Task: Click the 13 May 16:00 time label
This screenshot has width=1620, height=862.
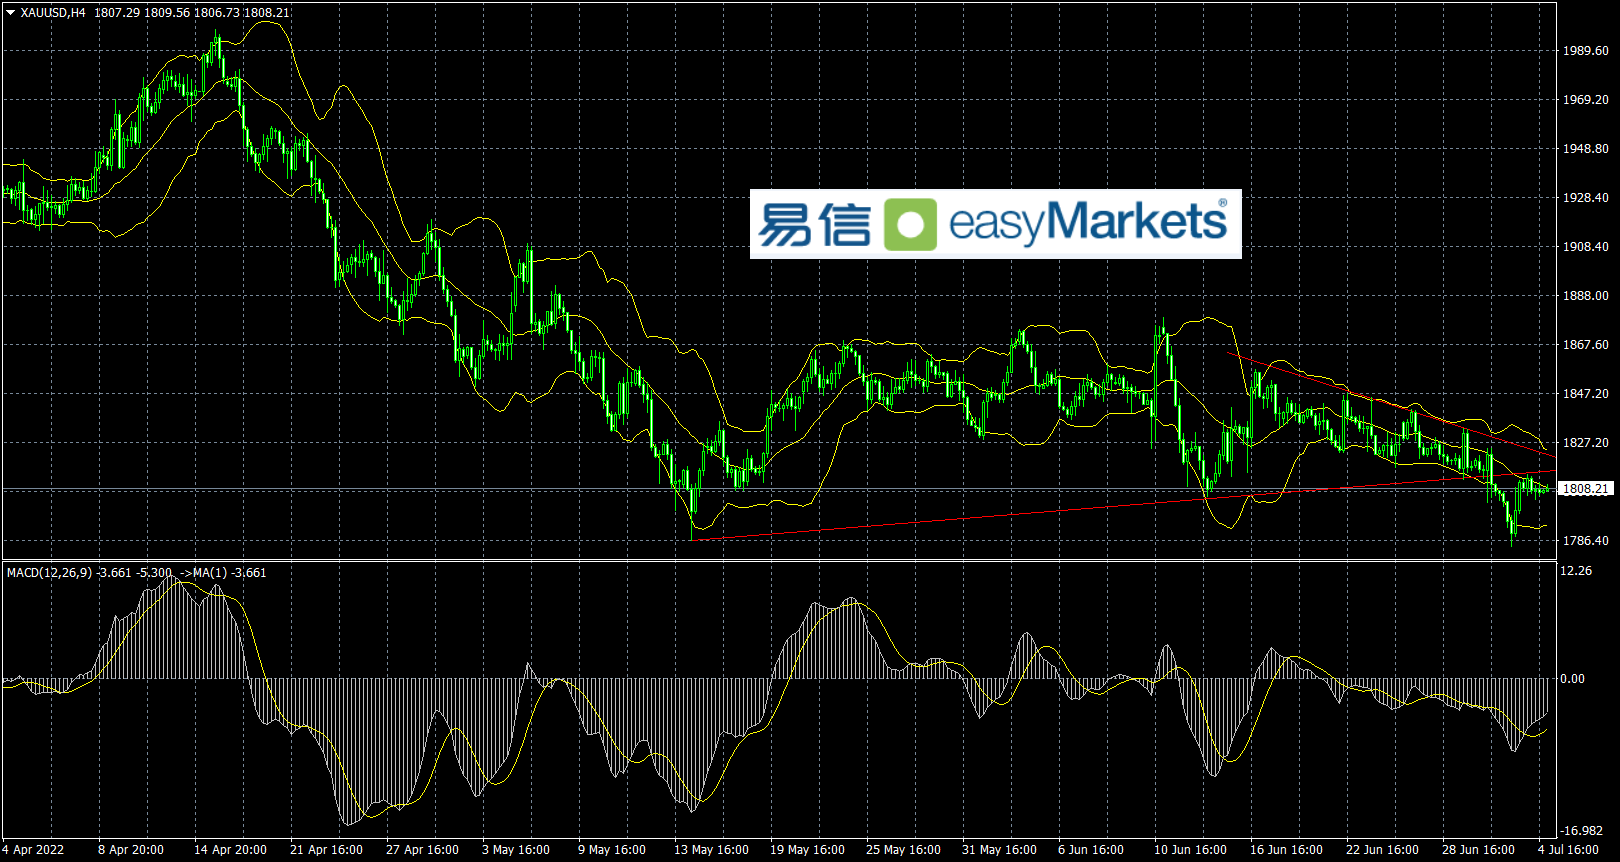Action: [711, 850]
